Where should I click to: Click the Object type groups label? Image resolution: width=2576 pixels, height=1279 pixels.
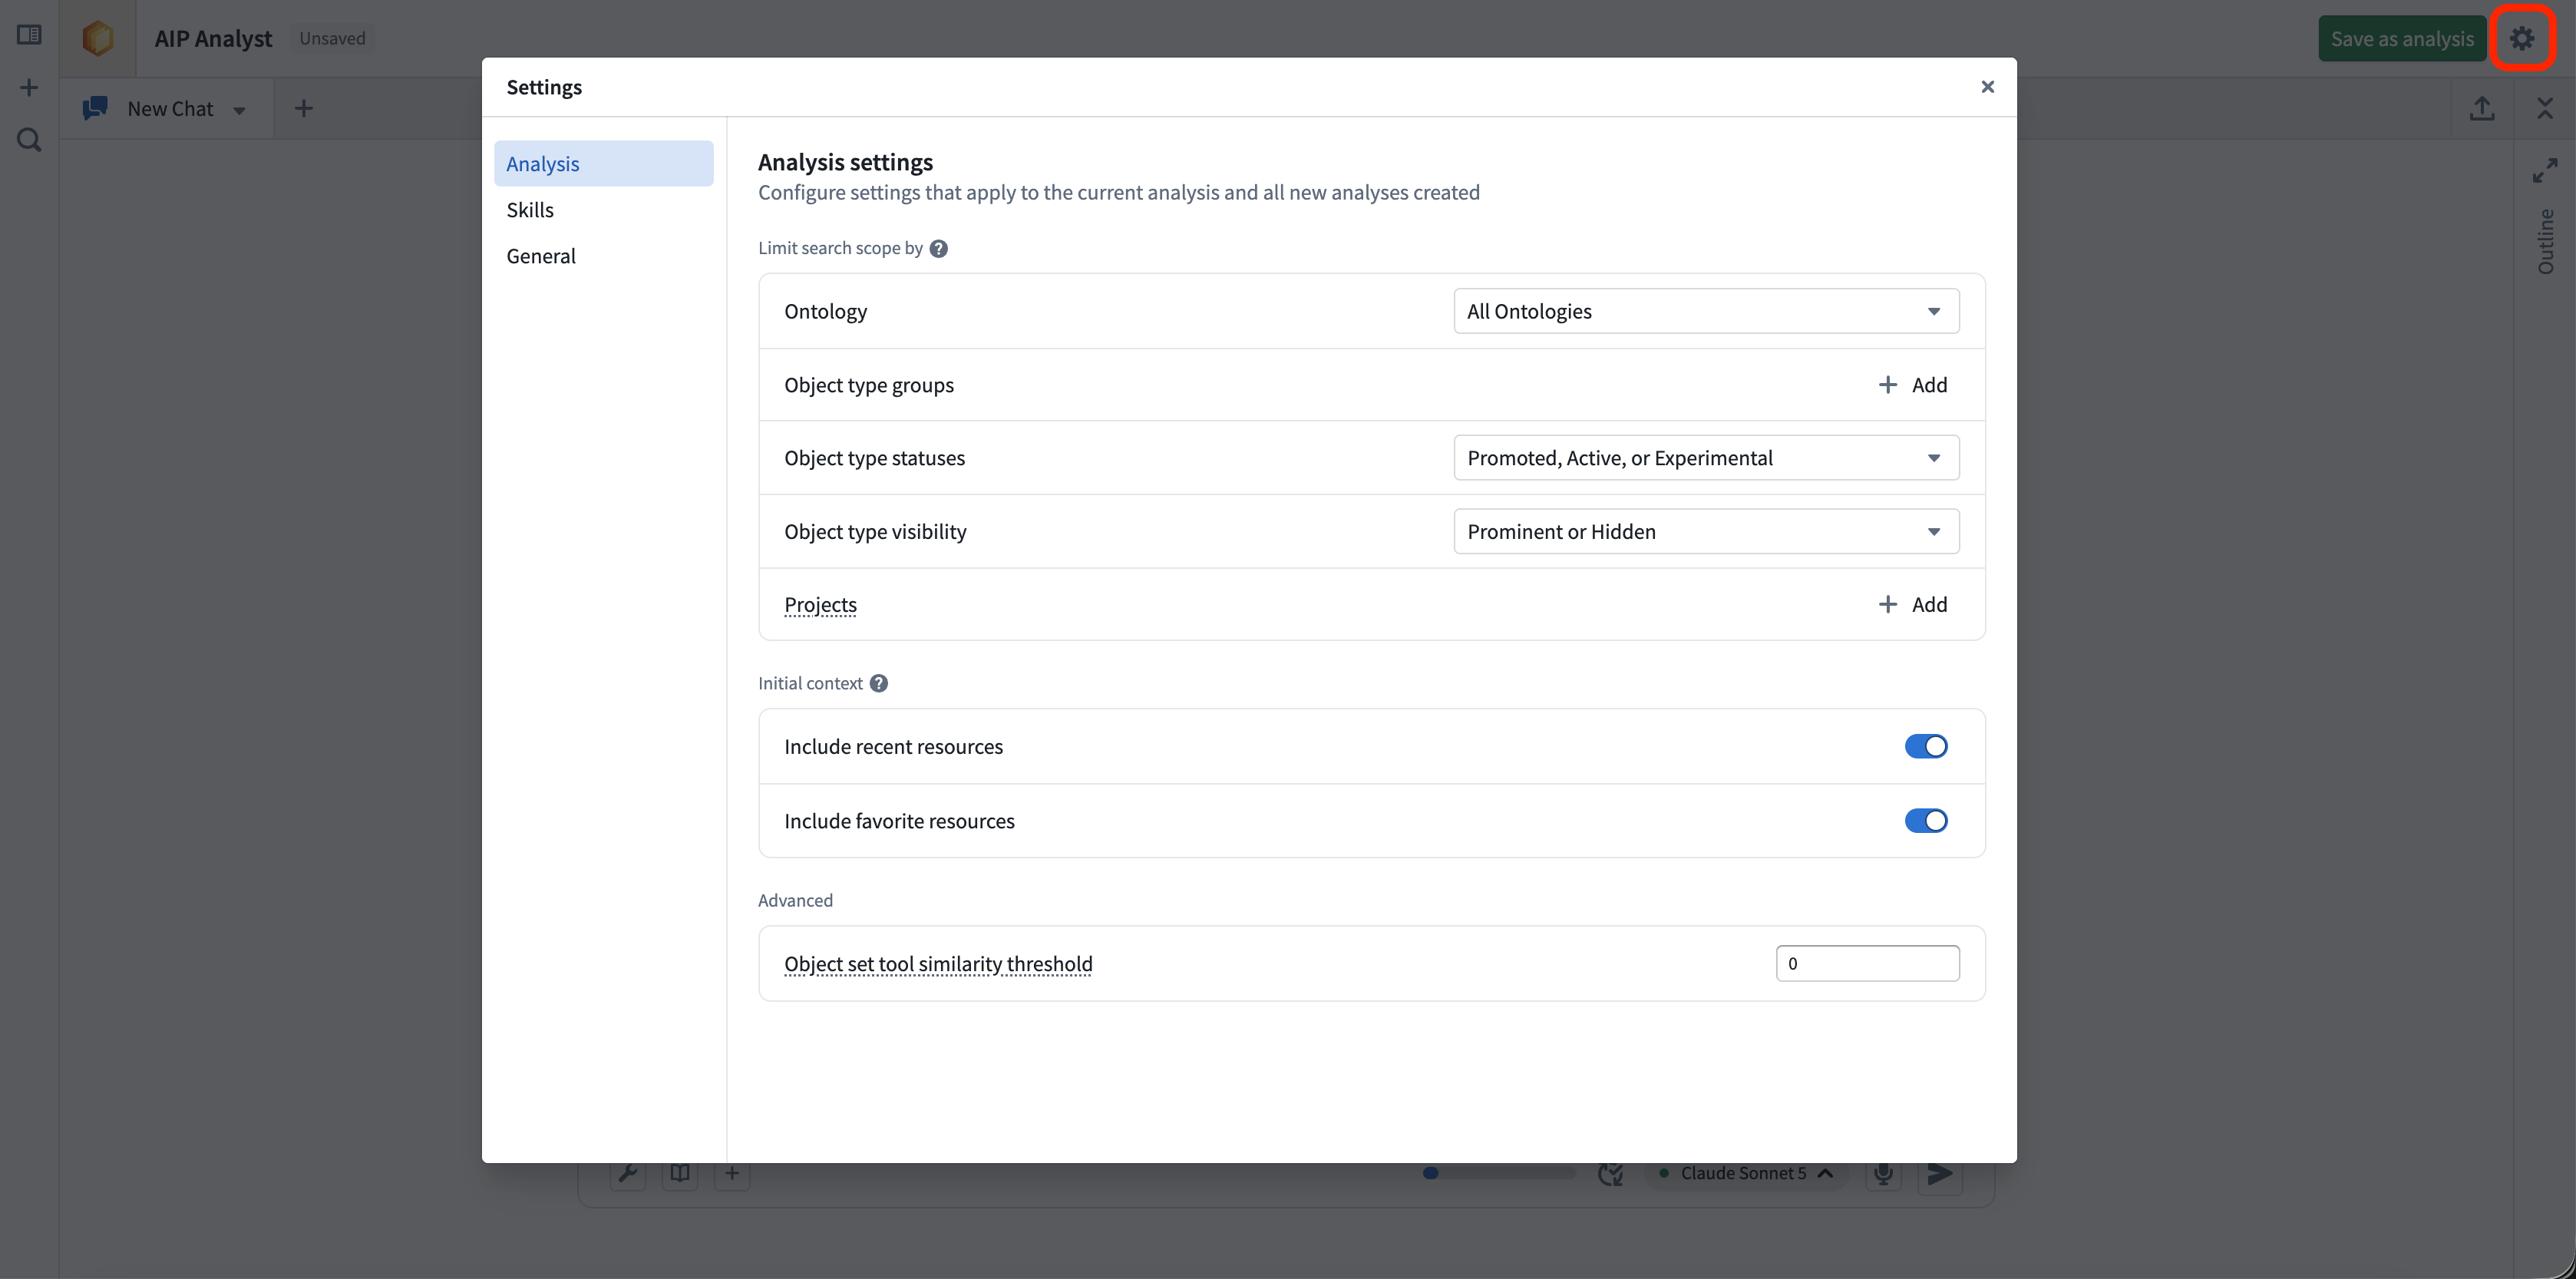(x=868, y=384)
